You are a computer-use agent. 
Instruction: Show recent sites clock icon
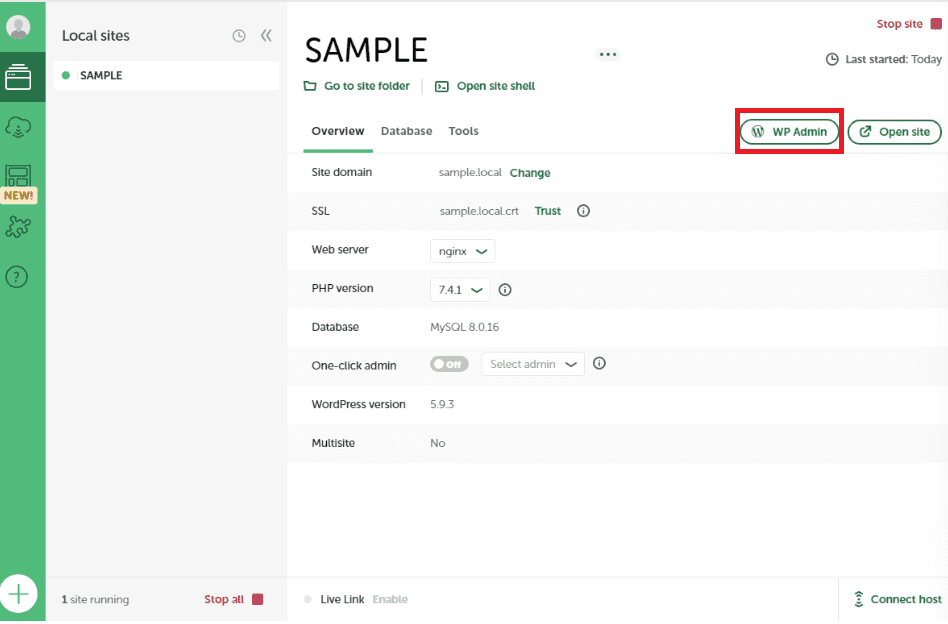click(x=239, y=36)
